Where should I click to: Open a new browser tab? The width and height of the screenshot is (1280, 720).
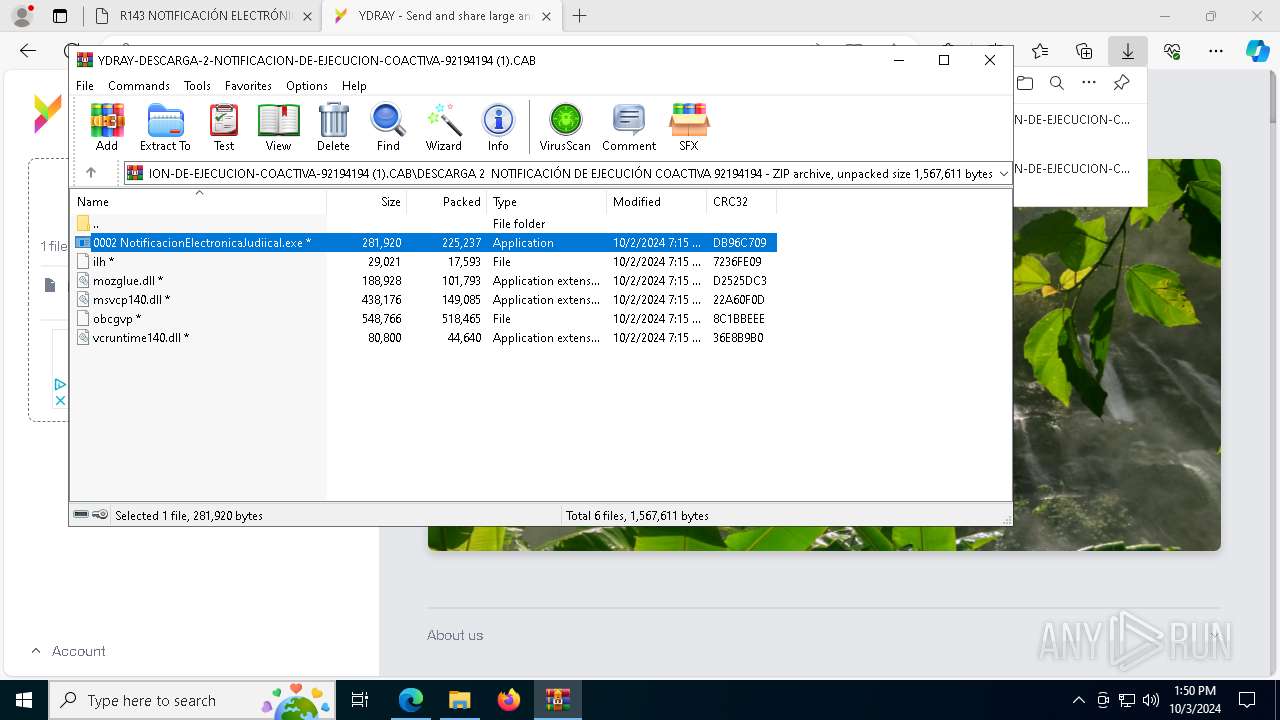579,16
